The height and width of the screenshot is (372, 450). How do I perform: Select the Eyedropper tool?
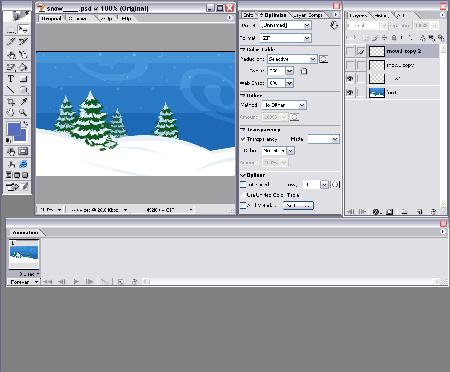coord(23,101)
